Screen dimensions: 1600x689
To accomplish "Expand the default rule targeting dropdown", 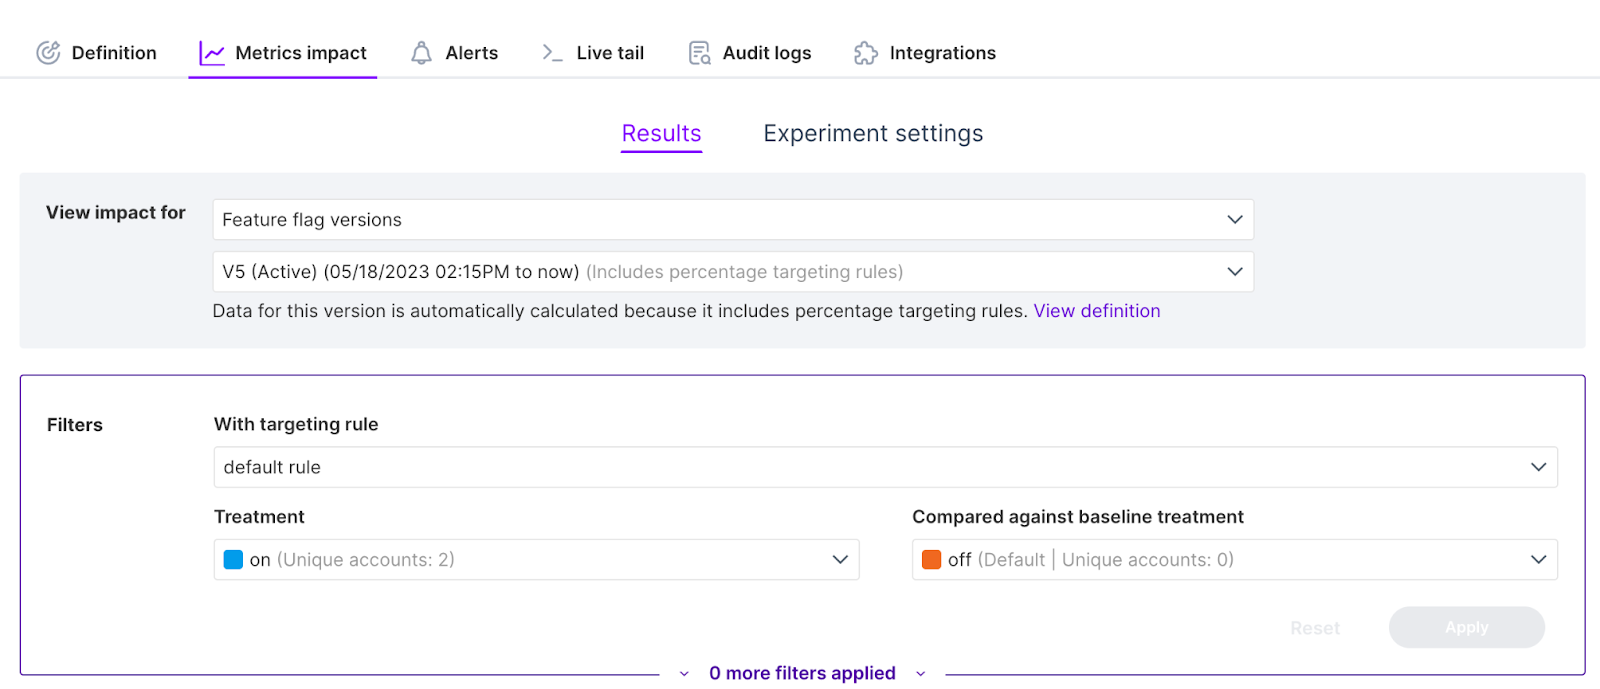I will [885, 467].
